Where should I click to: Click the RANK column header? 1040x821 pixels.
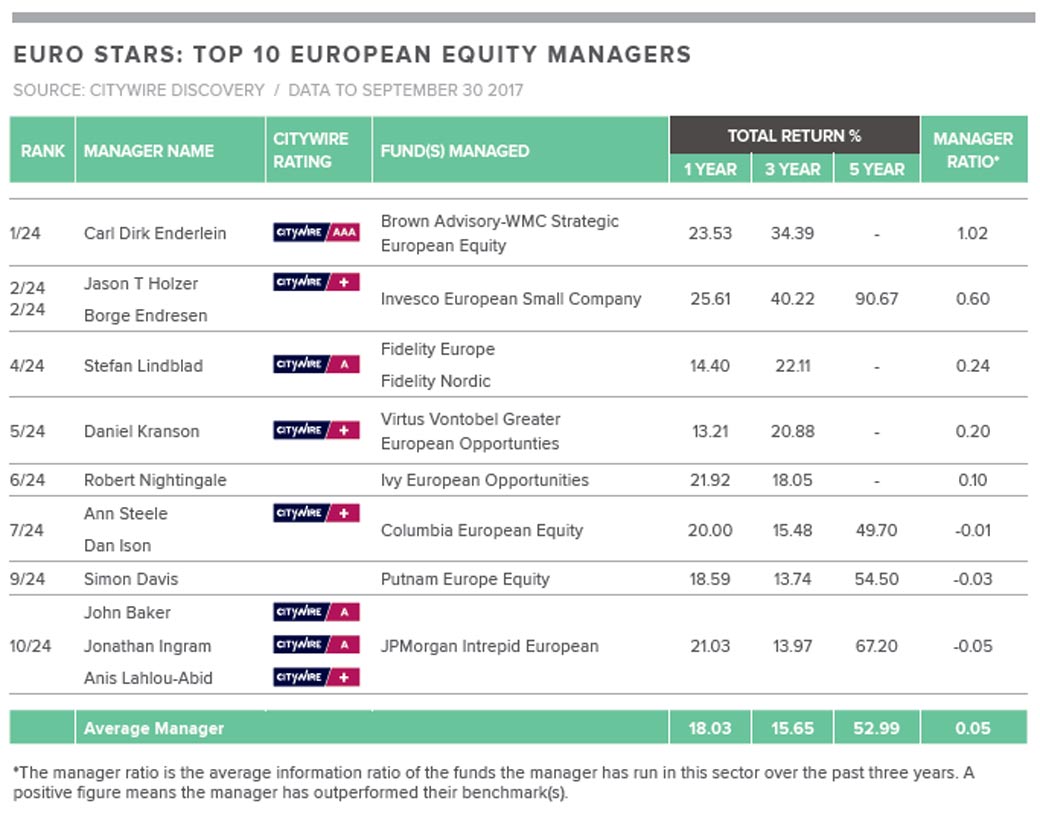[x=43, y=151]
